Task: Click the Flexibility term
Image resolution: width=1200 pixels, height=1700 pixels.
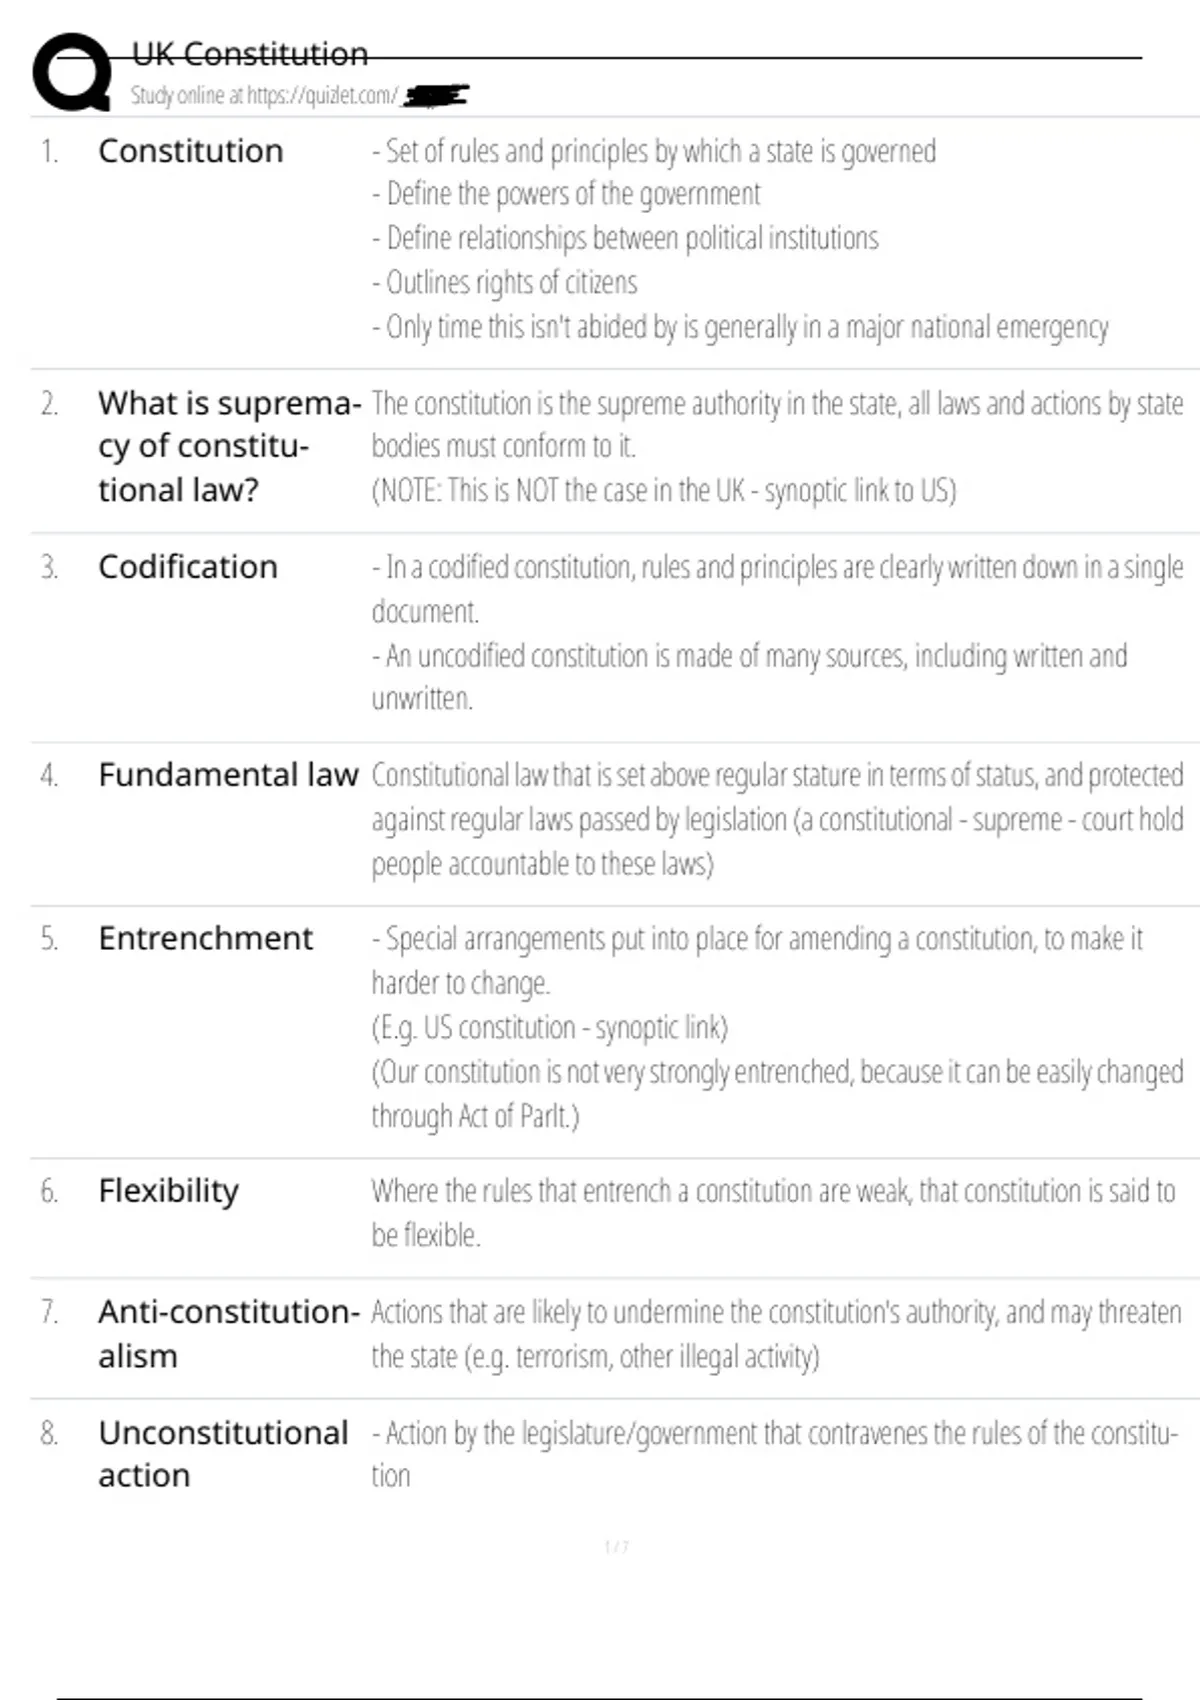Action: (x=168, y=1191)
